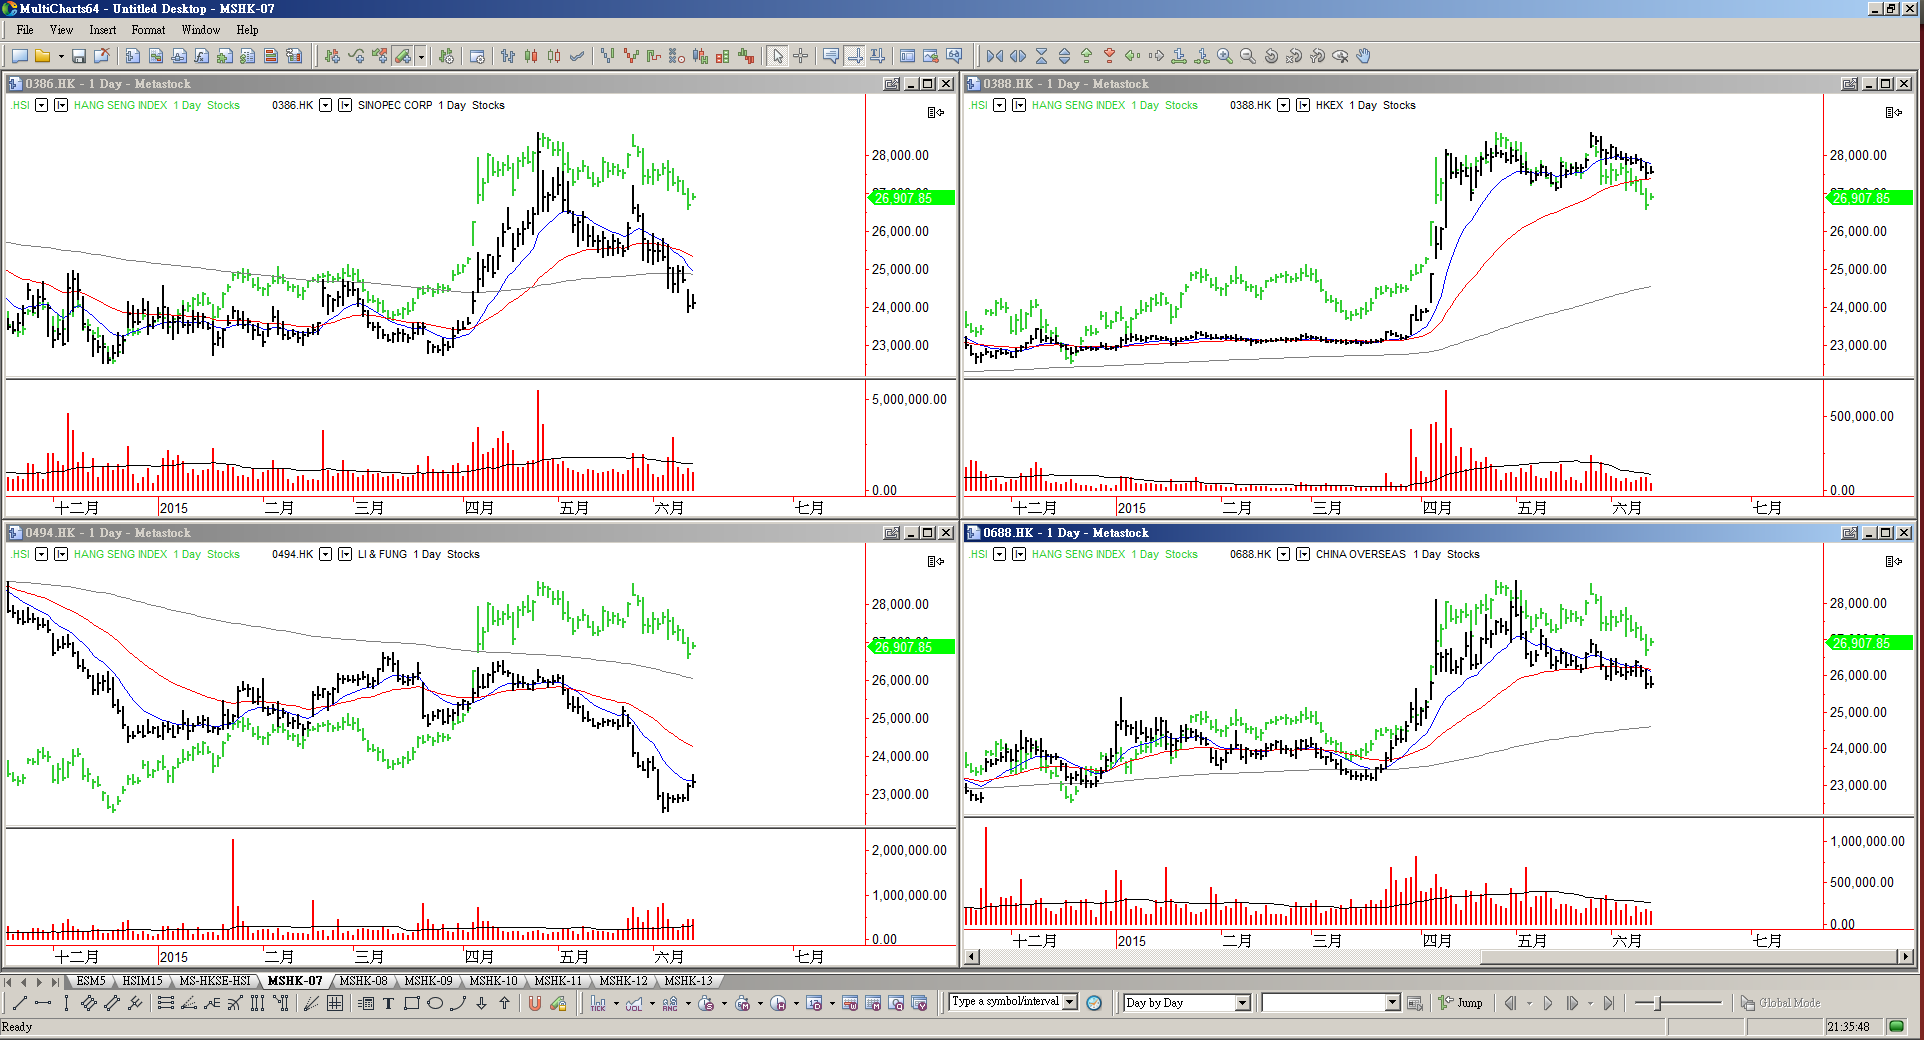Click the Save workspace icon

coord(79,57)
